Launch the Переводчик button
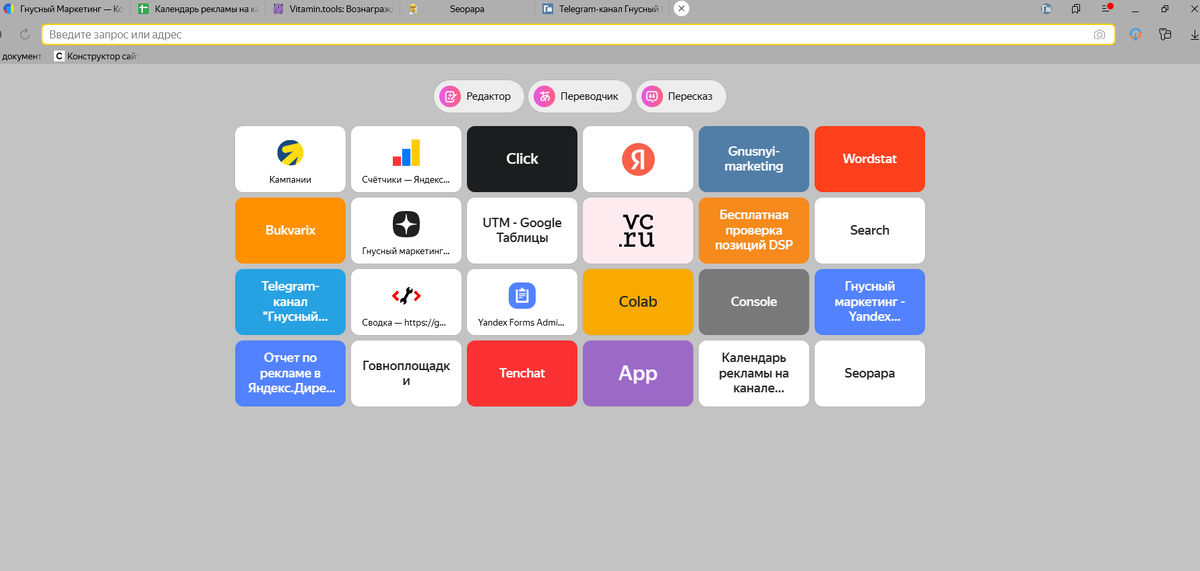The width and height of the screenshot is (1200, 571). 580,97
